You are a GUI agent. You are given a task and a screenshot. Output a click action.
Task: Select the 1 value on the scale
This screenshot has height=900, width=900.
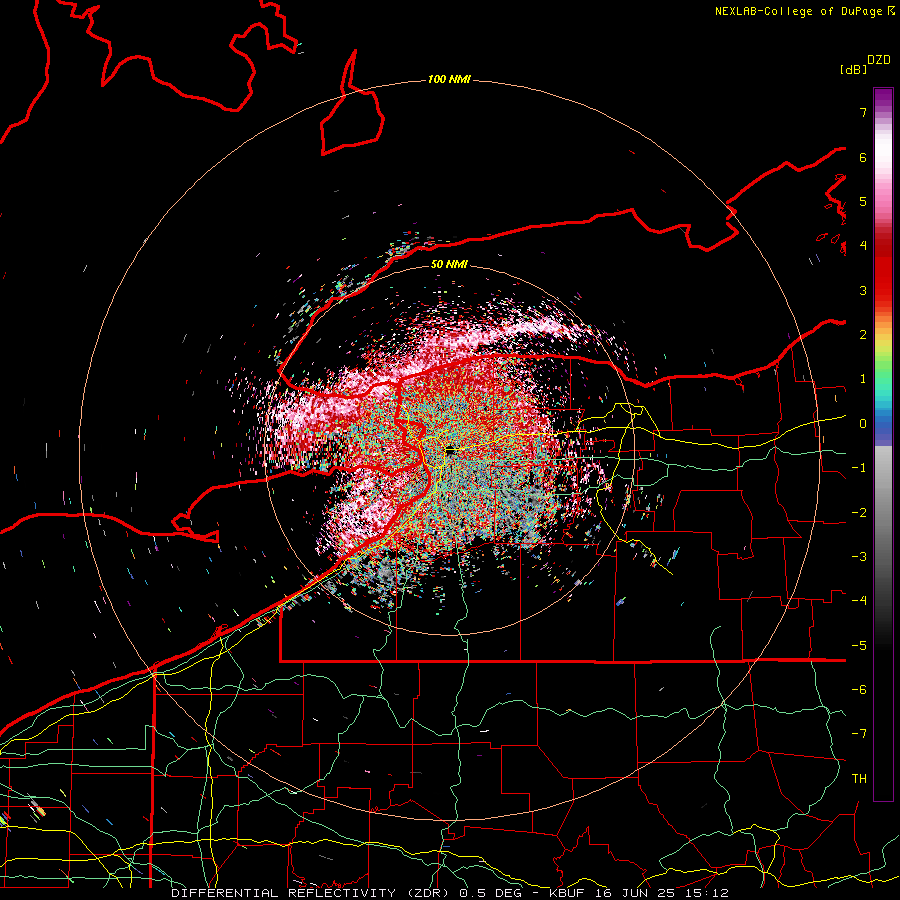tap(863, 379)
